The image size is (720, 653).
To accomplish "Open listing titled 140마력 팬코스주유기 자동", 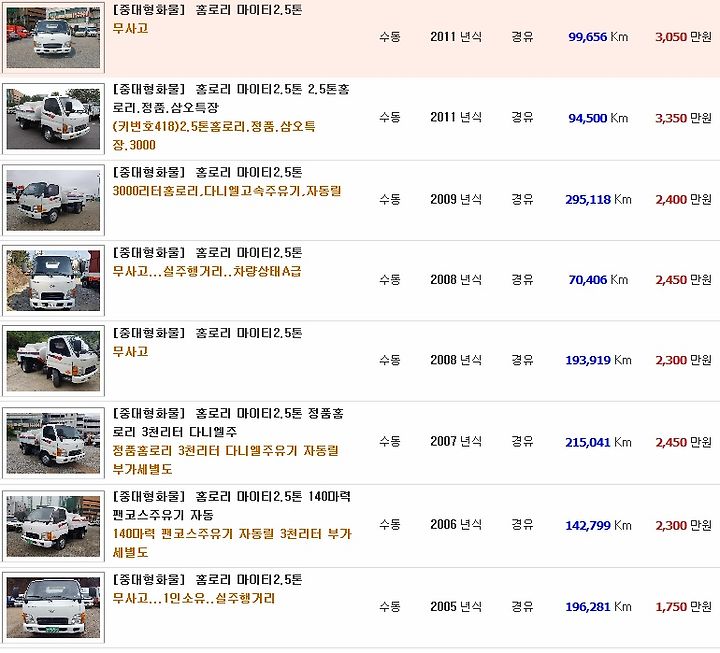I will tap(232, 506).
